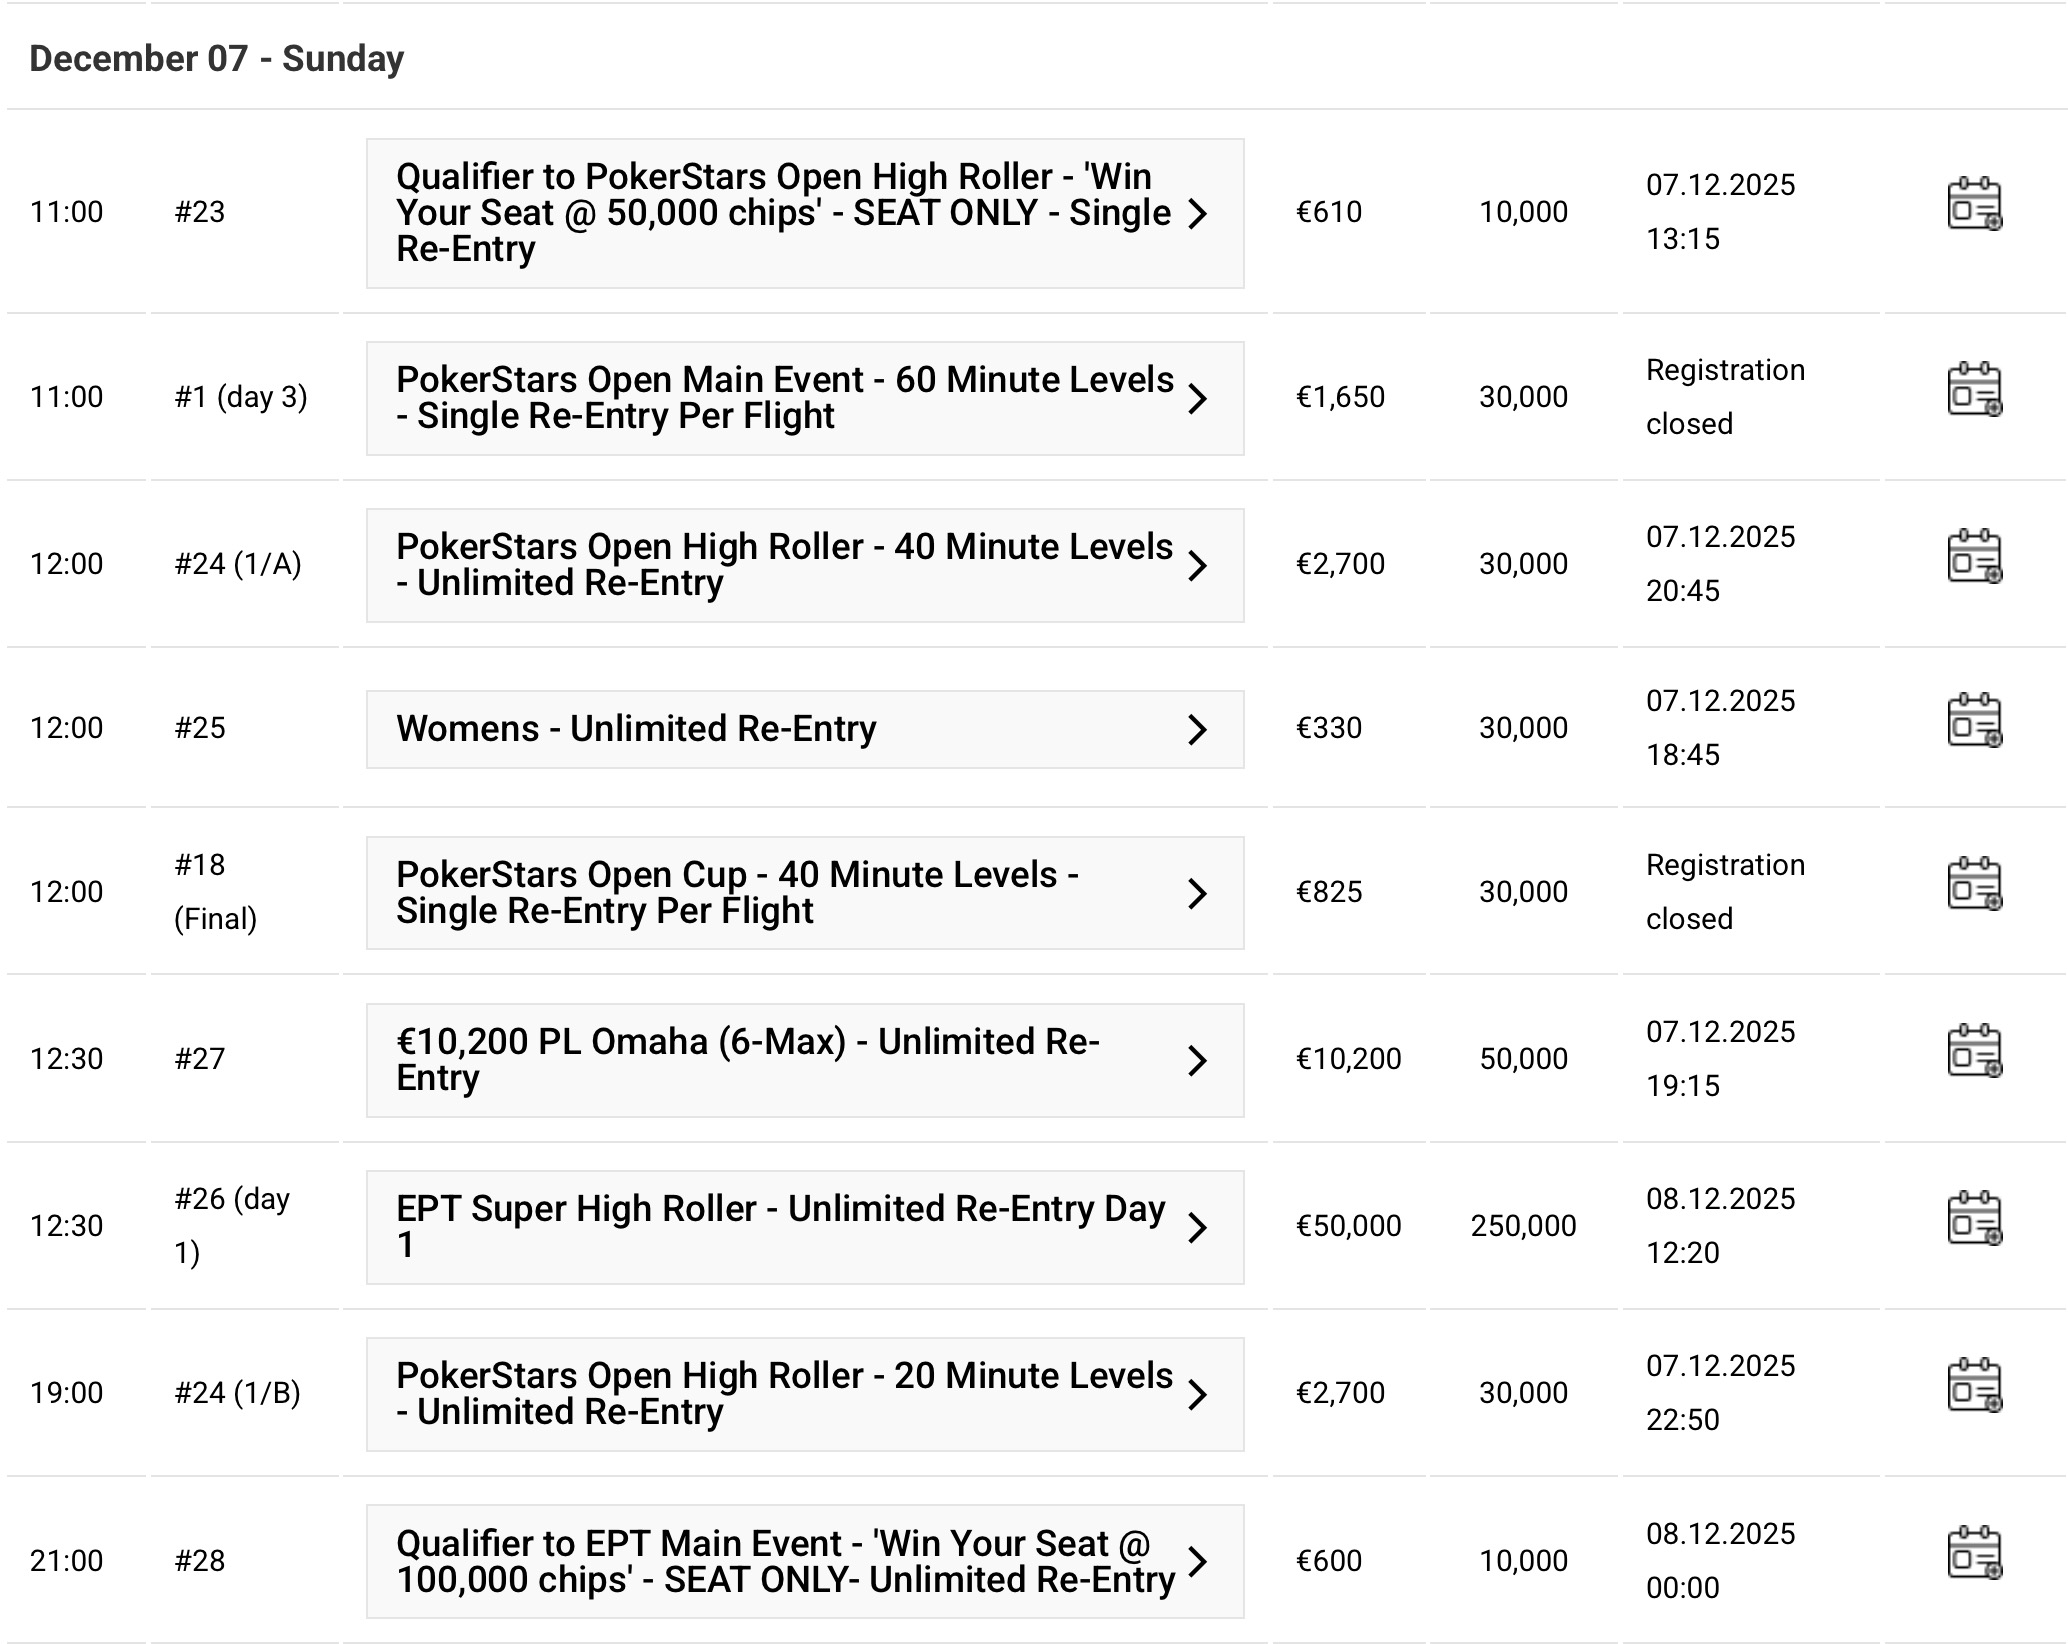This screenshot has width=2068, height=1644.
Task: Click calendar icon for High Roller #24 (1/A)
Action: [1974, 557]
